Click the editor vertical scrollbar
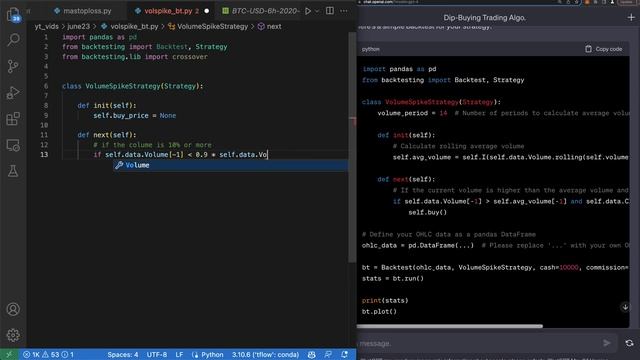The height and width of the screenshot is (360, 640). pos(352,147)
